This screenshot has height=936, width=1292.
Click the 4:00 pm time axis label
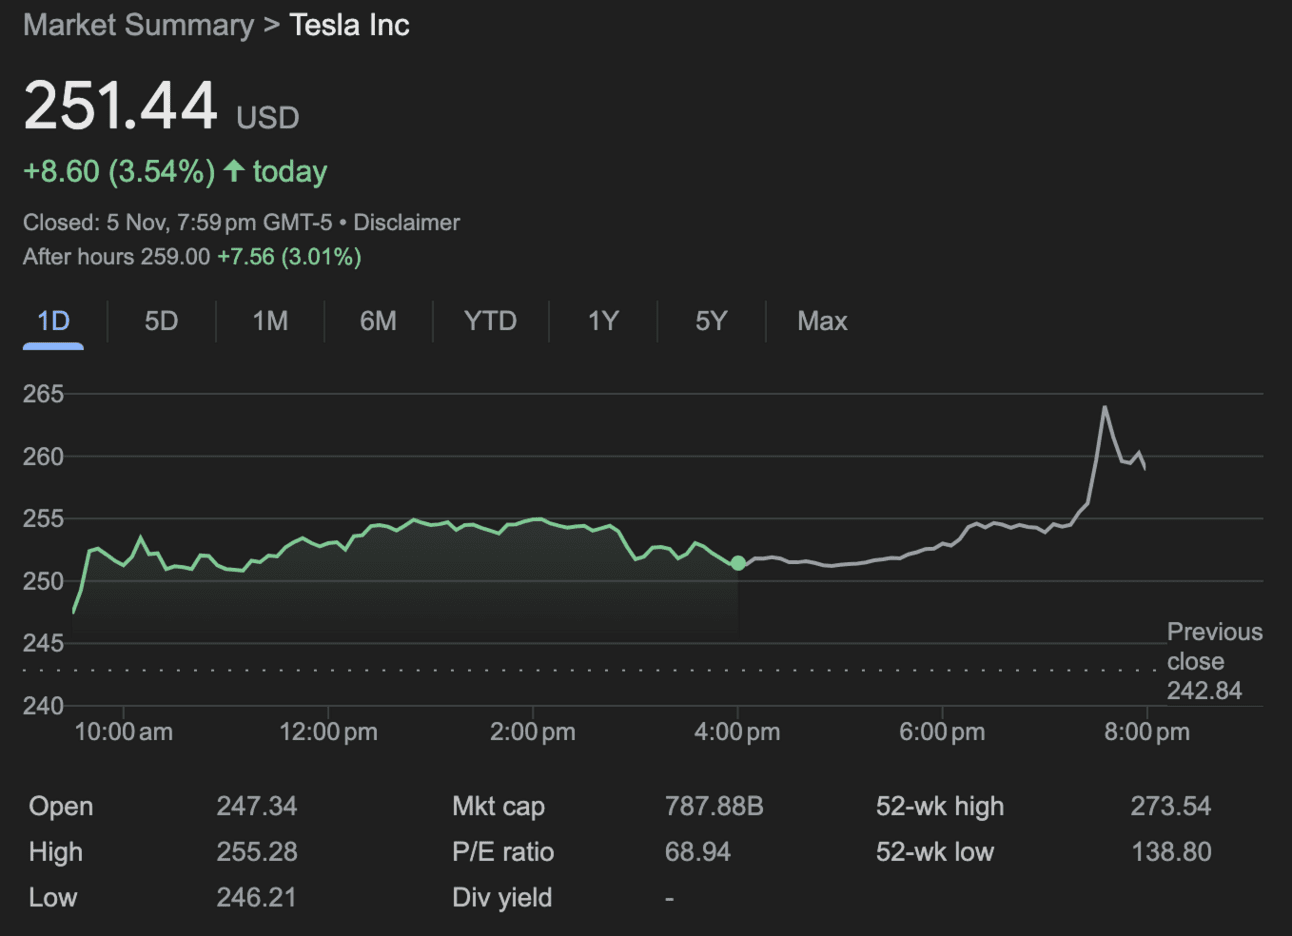pyautogui.click(x=738, y=732)
